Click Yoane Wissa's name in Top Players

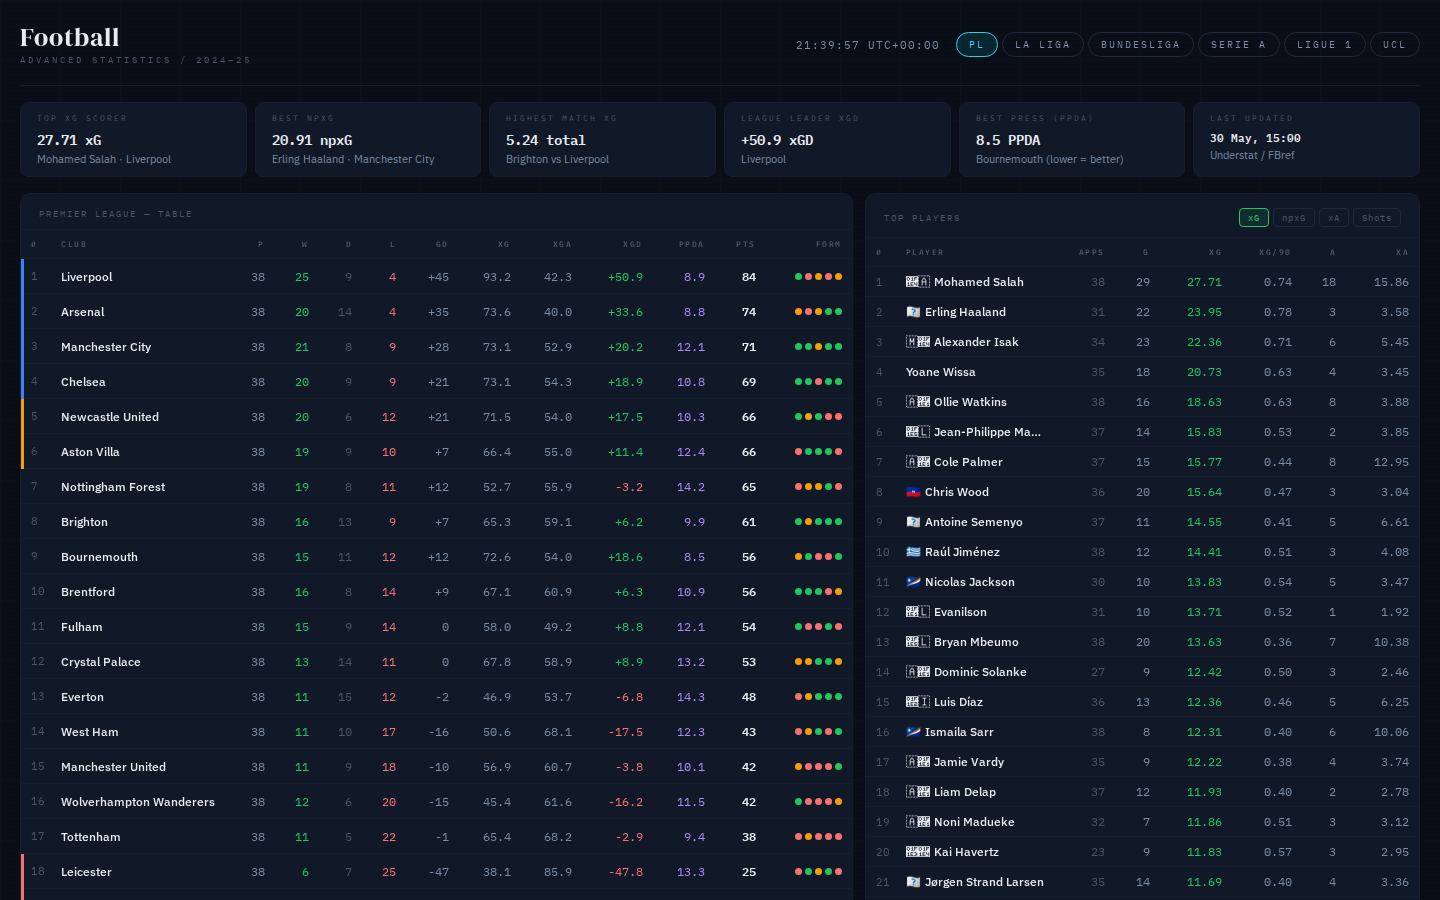coord(941,372)
